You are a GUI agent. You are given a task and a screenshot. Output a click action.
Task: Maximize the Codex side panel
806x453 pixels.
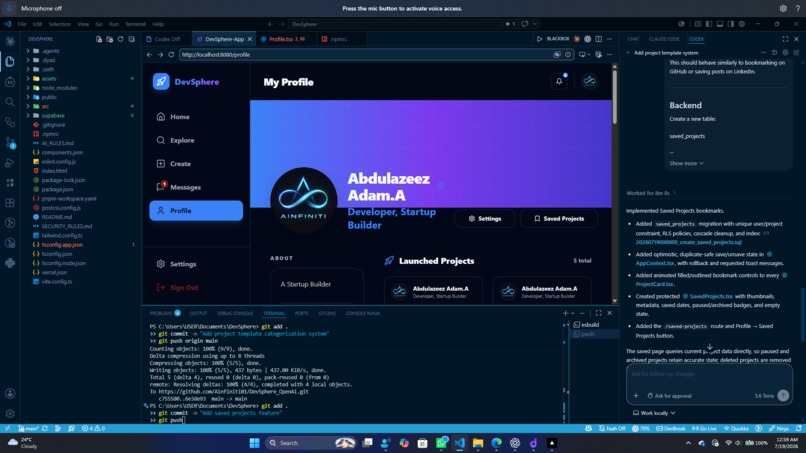(x=785, y=39)
